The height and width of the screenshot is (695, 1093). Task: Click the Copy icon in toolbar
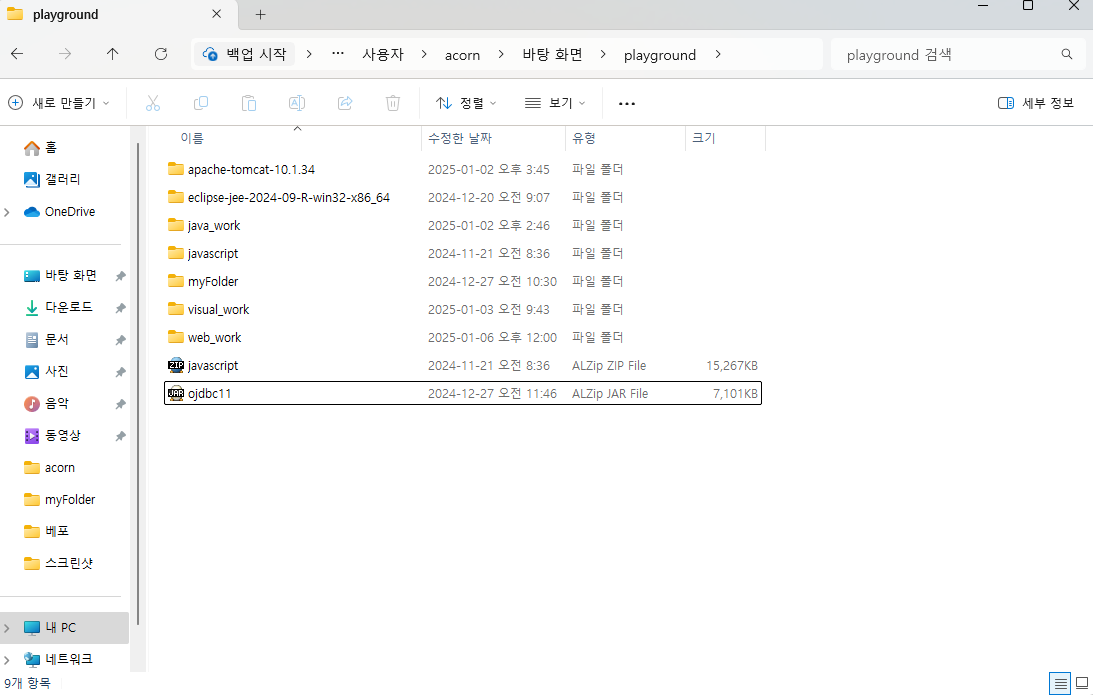click(201, 103)
